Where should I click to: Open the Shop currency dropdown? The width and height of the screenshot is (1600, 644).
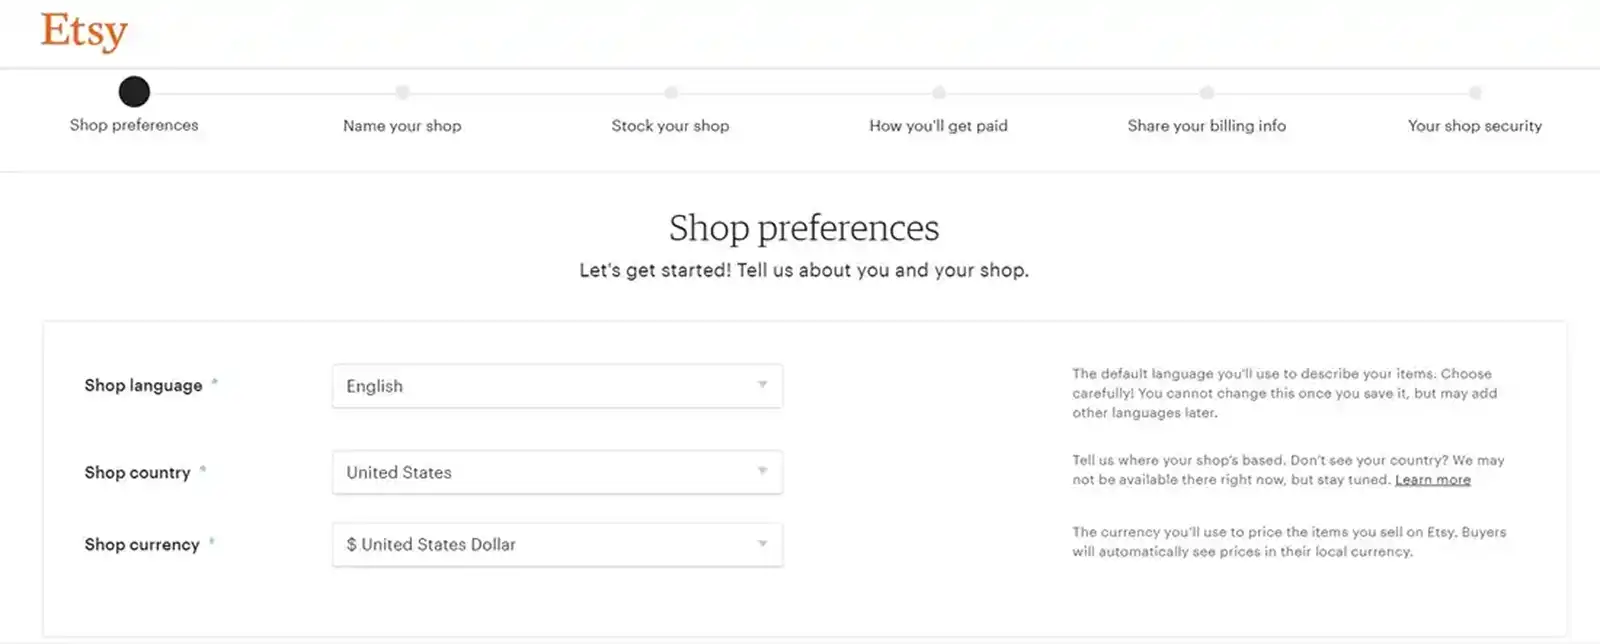point(557,545)
